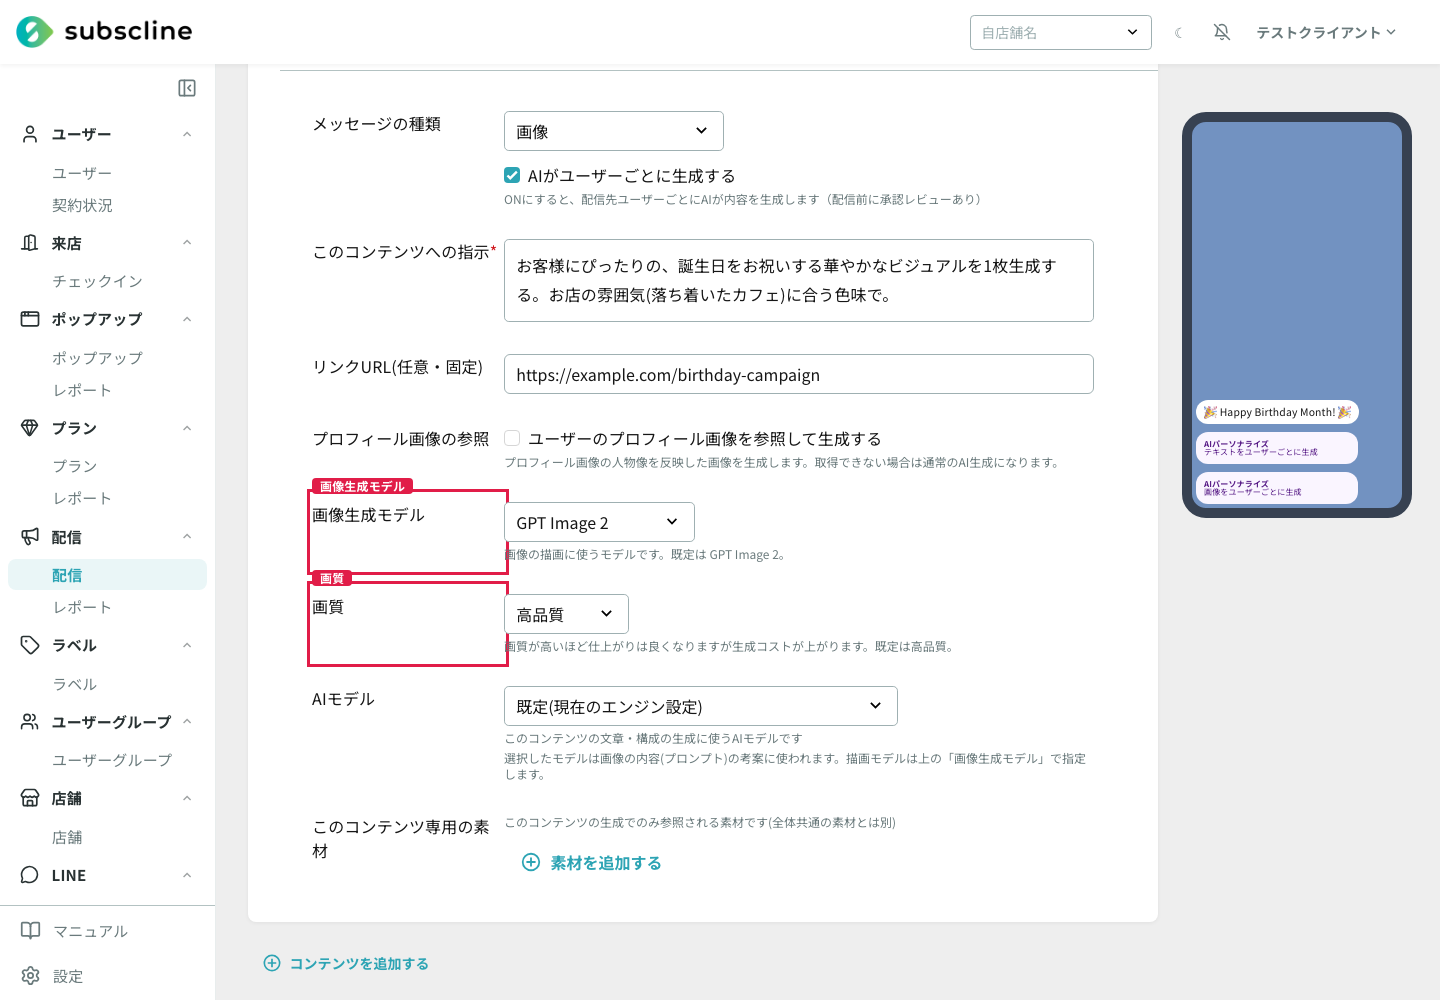Click the subscline logo icon
Viewport: 1440px width, 1000px height.
34,32
